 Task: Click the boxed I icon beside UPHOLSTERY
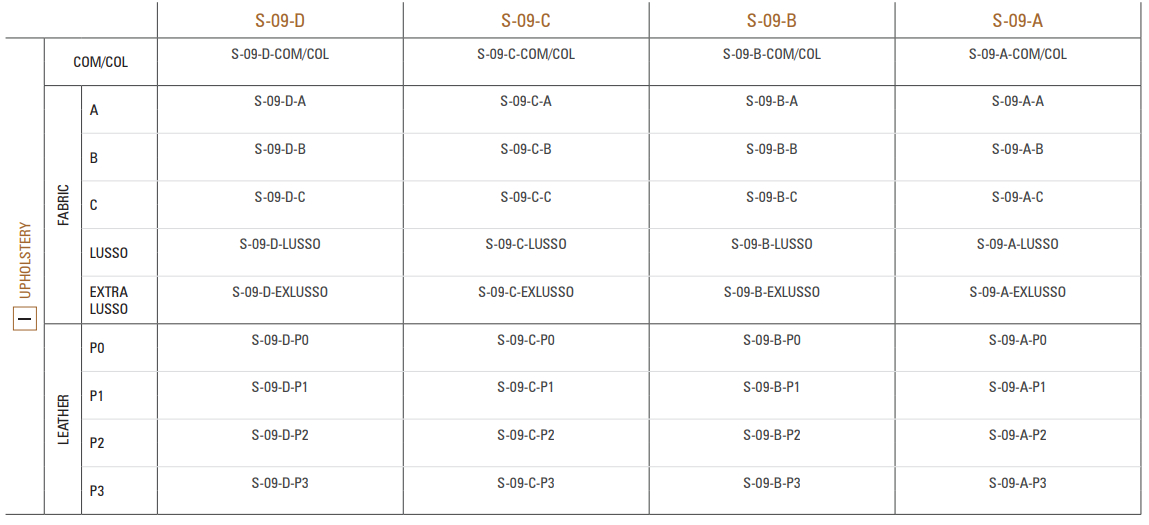pyautogui.click(x=25, y=319)
